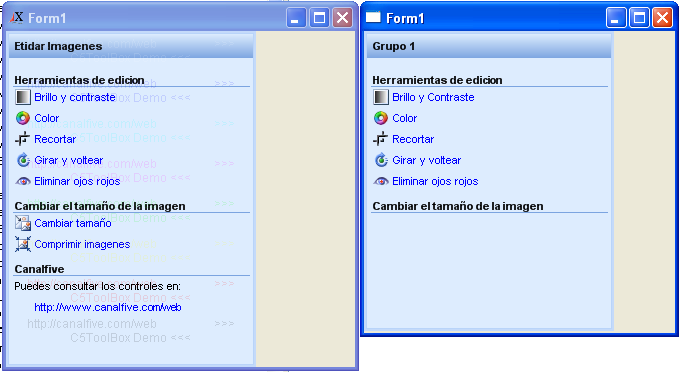Click the Cambiar tamaño resize icon
Screen dimensions: 680x372
pos(23,223)
